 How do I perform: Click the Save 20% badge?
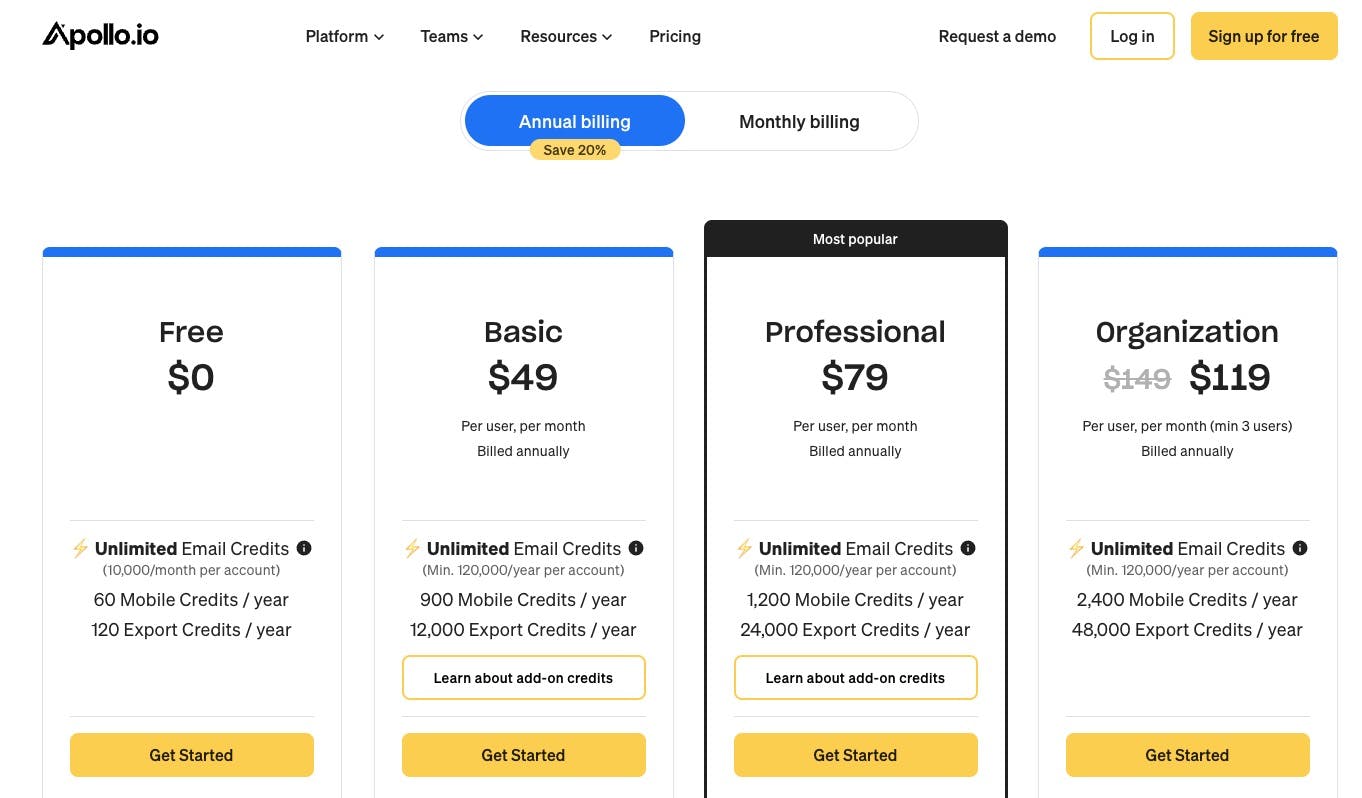(575, 150)
